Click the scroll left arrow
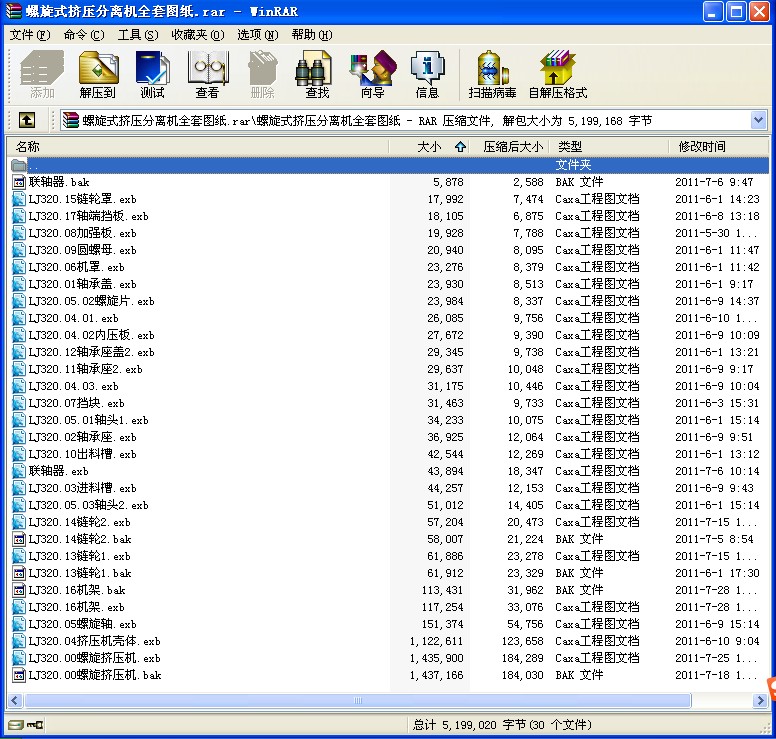Viewport: 776px width, 739px height. click(x=14, y=700)
